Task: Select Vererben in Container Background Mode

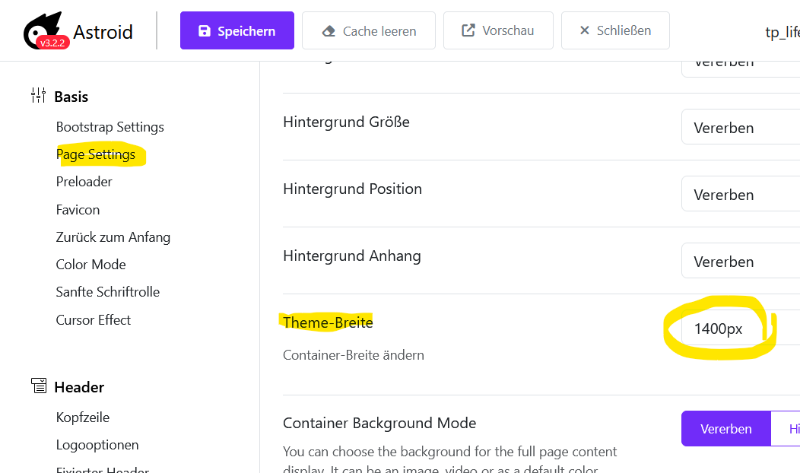Action: [x=726, y=429]
